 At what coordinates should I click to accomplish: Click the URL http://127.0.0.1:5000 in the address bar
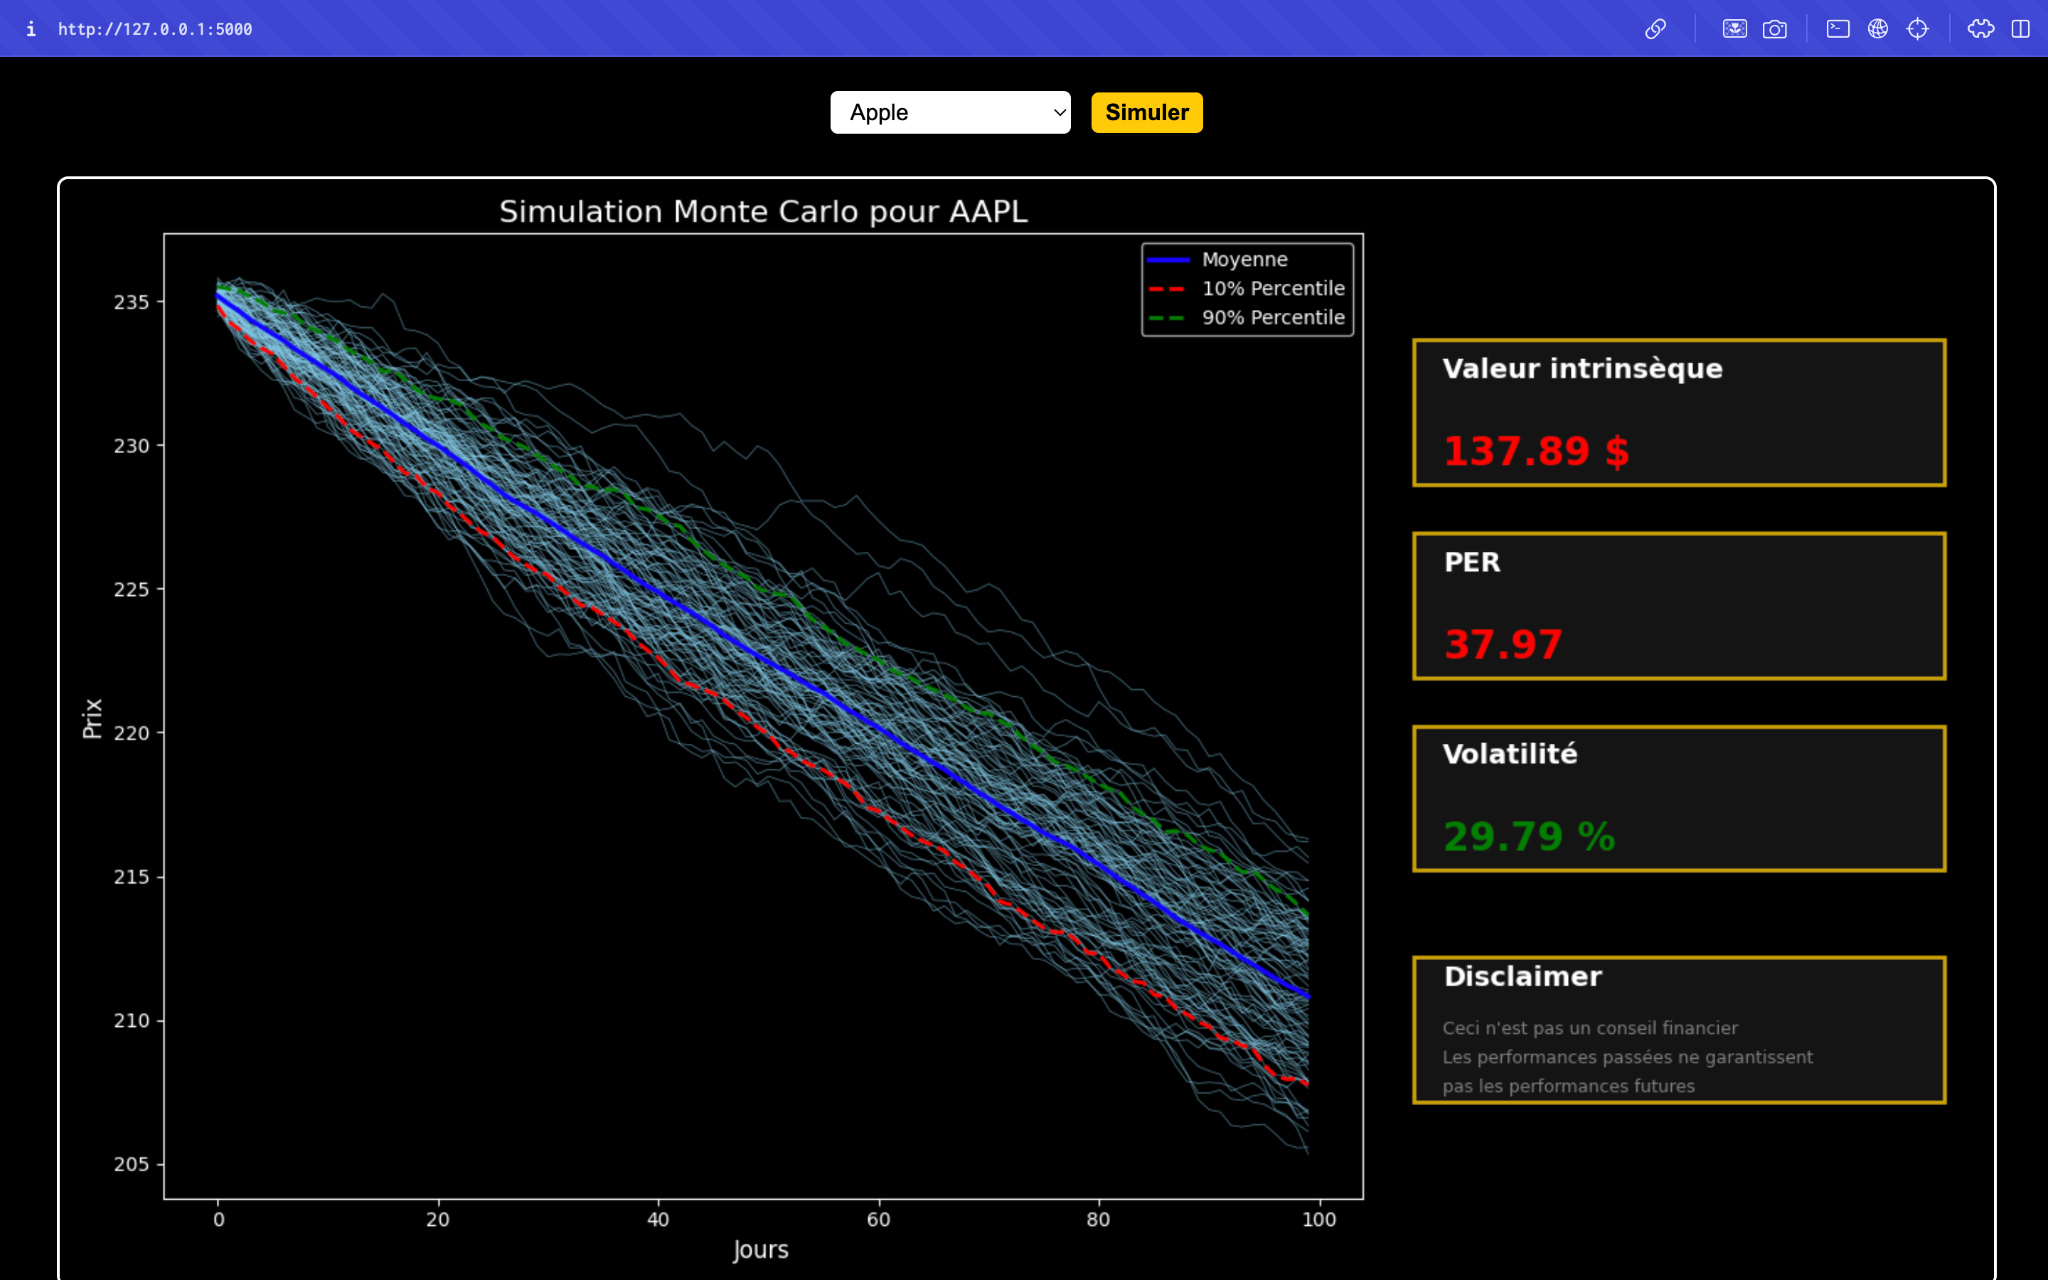click(x=155, y=29)
